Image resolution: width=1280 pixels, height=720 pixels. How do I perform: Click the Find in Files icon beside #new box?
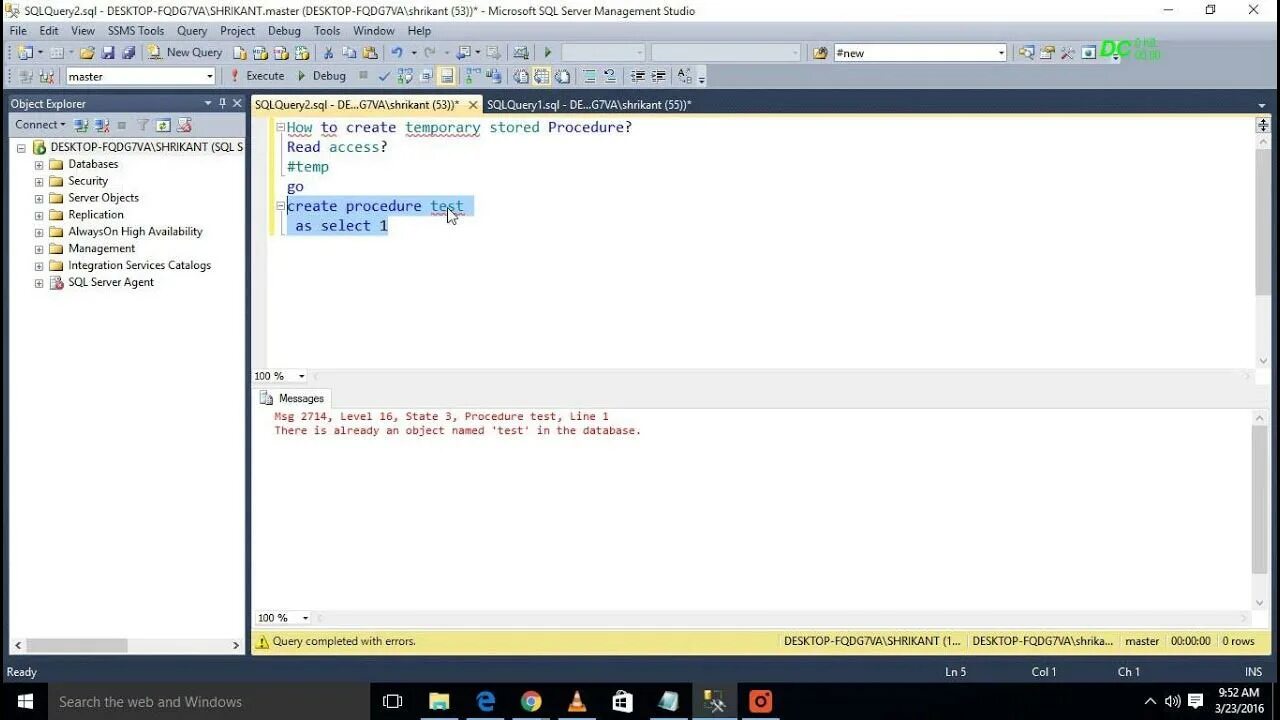tap(820, 52)
